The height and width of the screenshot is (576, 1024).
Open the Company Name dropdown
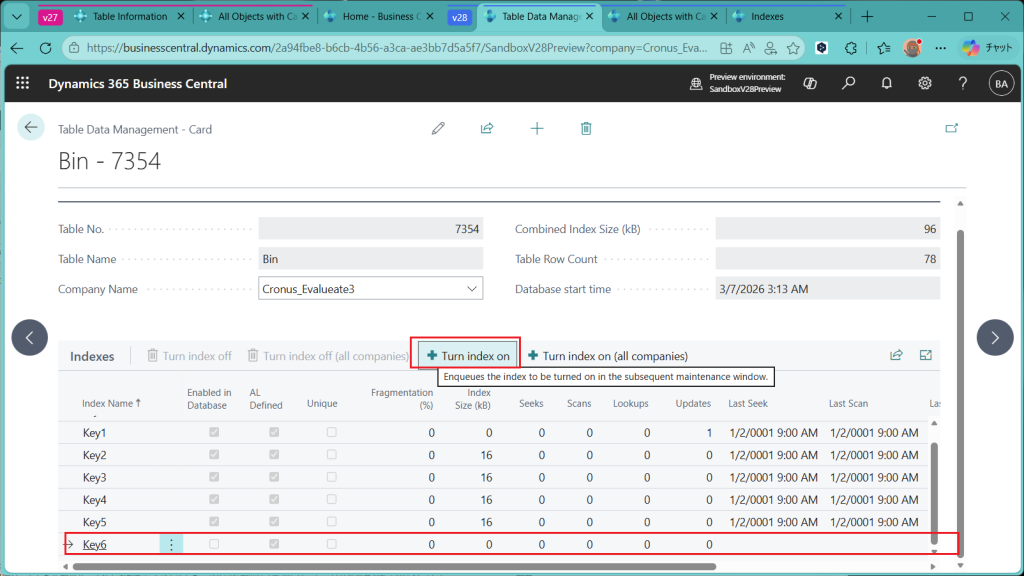coord(472,289)
